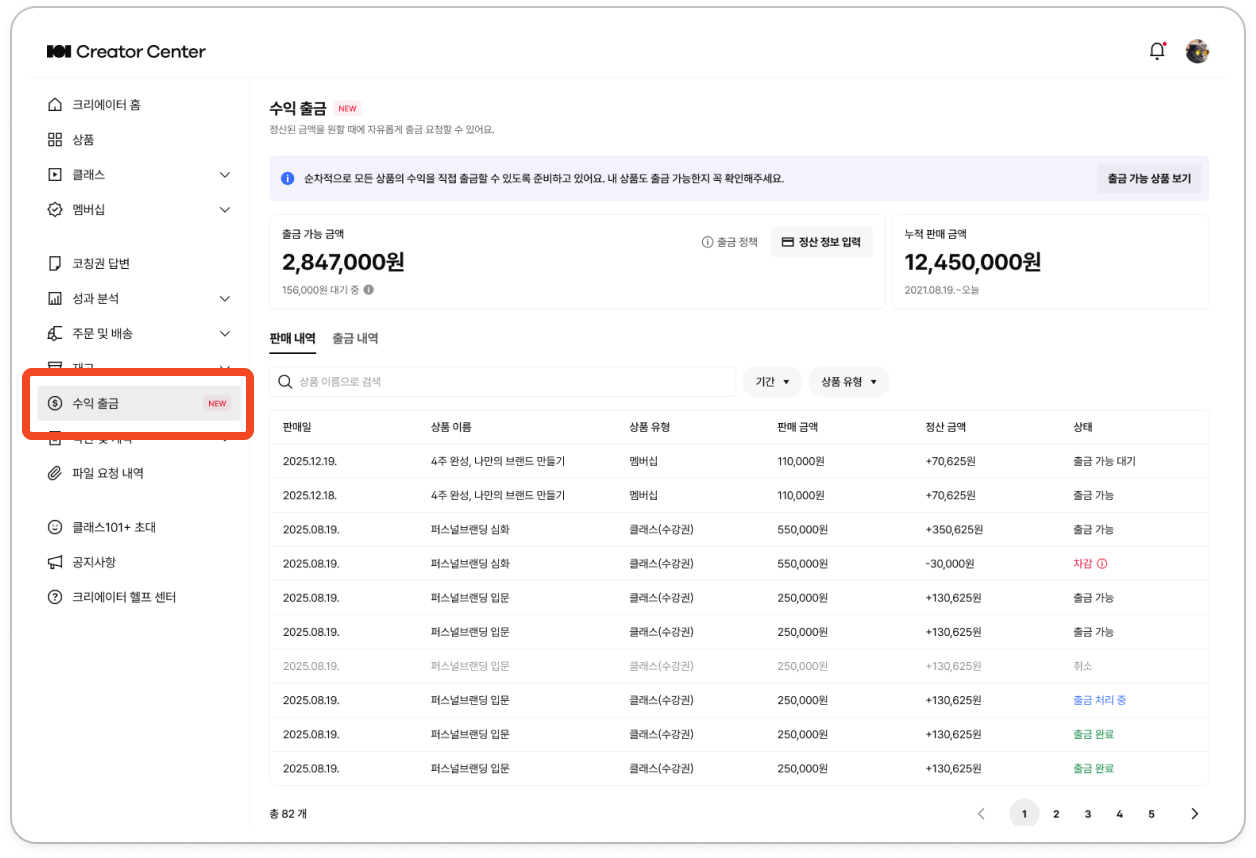Click the blue 출금 처리 중 status
The width and height of the screenshot is (1256, 858).
[1100, 700]
